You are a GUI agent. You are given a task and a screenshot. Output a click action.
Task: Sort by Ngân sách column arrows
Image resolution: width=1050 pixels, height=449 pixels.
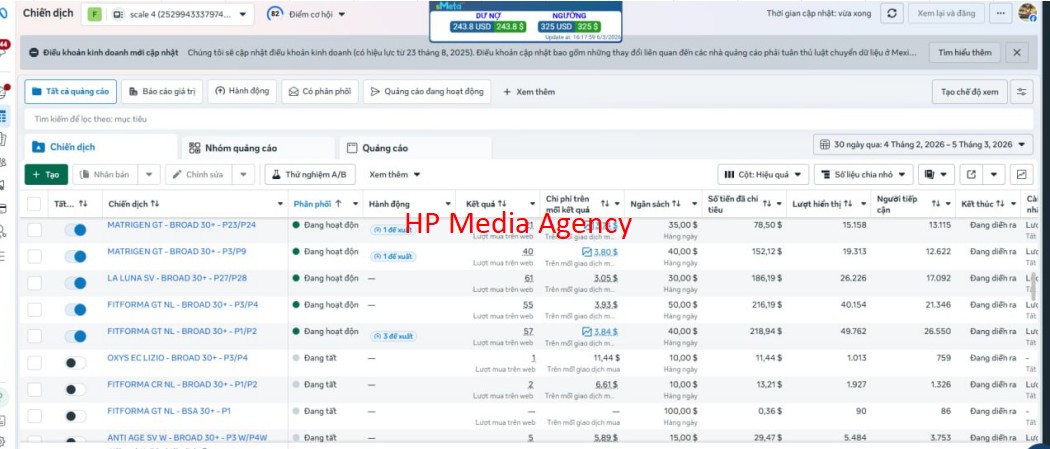[x=676, y=203]
